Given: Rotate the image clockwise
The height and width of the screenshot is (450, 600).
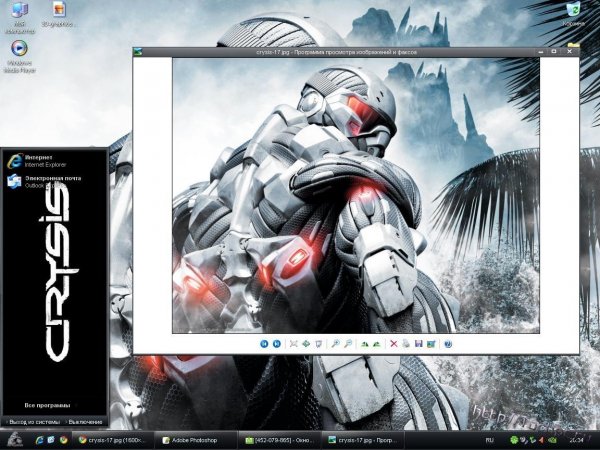Looking at the screenshot, I should click(365, 344).
